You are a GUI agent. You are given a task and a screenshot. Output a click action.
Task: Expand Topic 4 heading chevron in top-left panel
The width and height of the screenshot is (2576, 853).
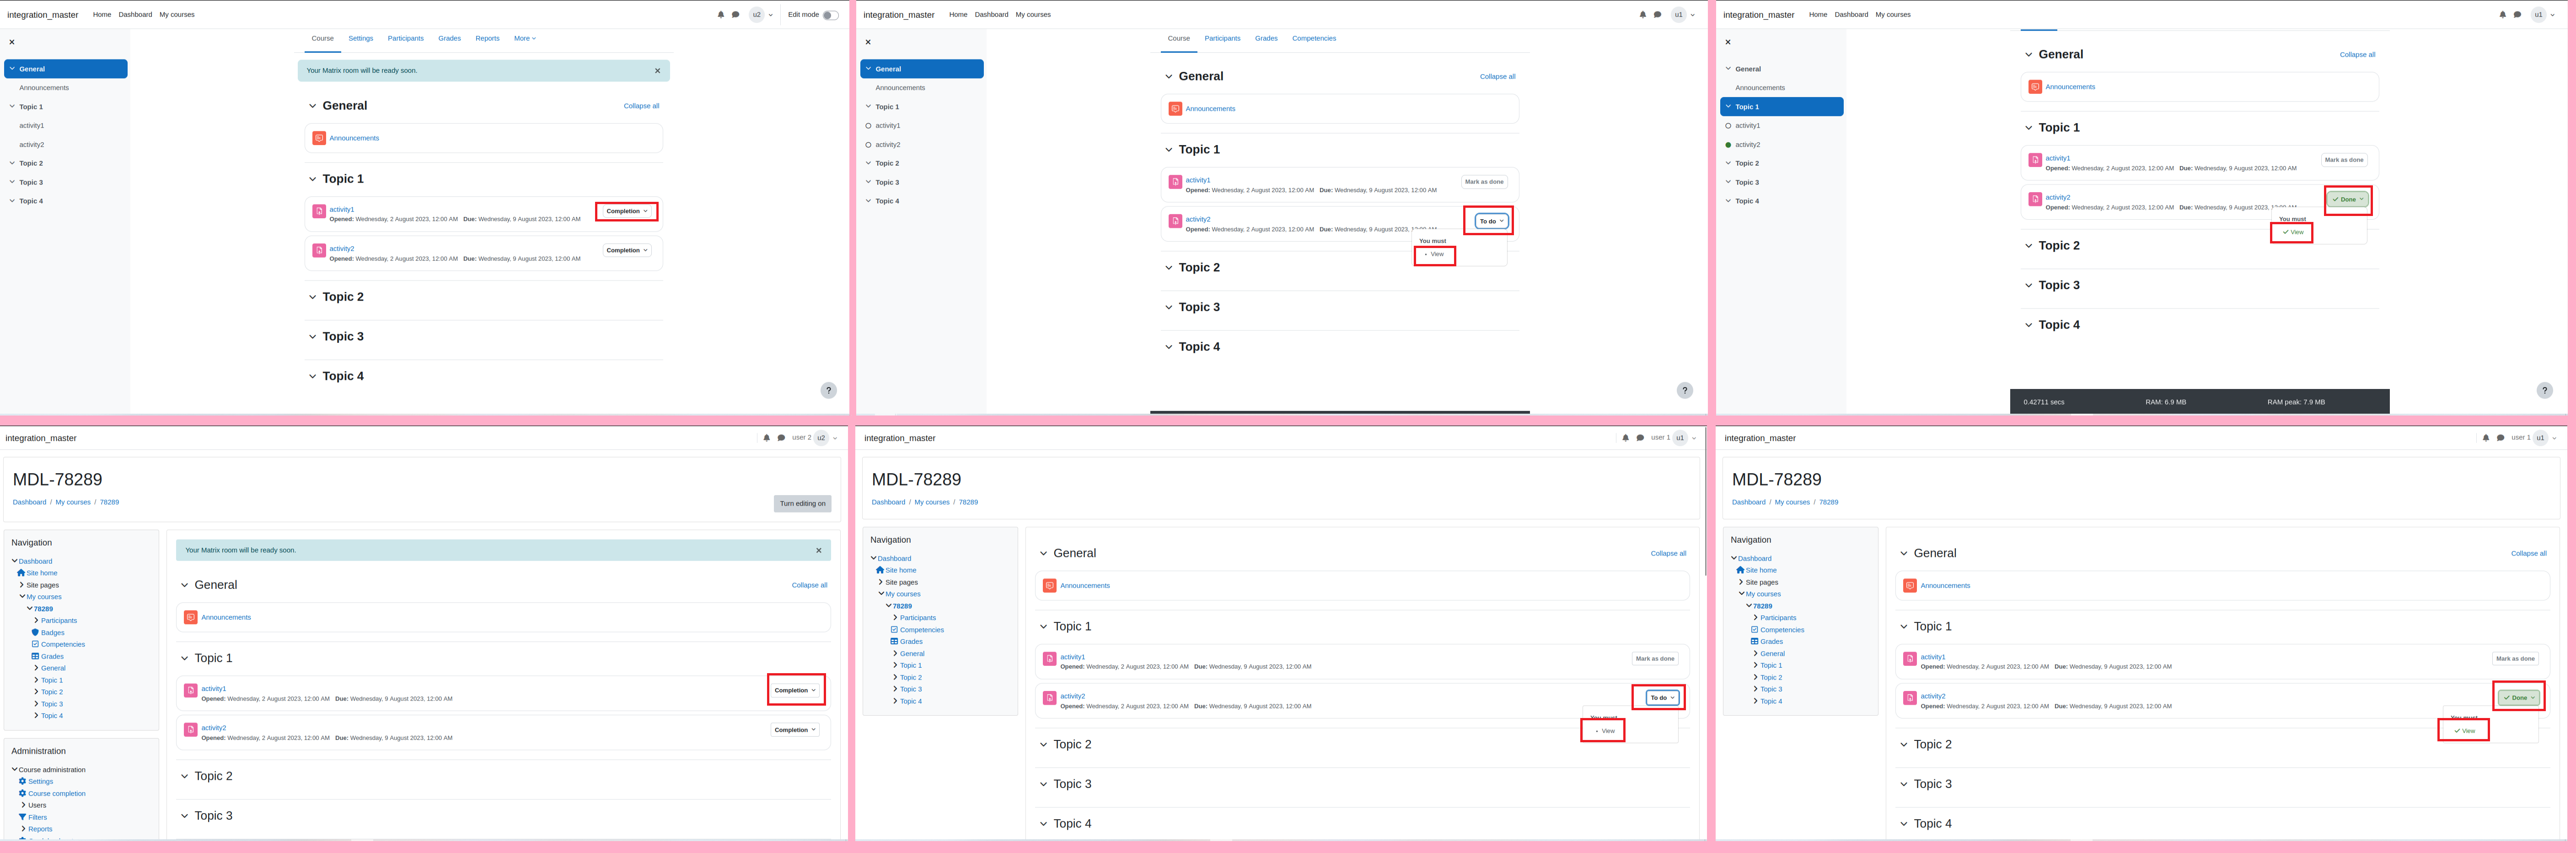point(312,376)
